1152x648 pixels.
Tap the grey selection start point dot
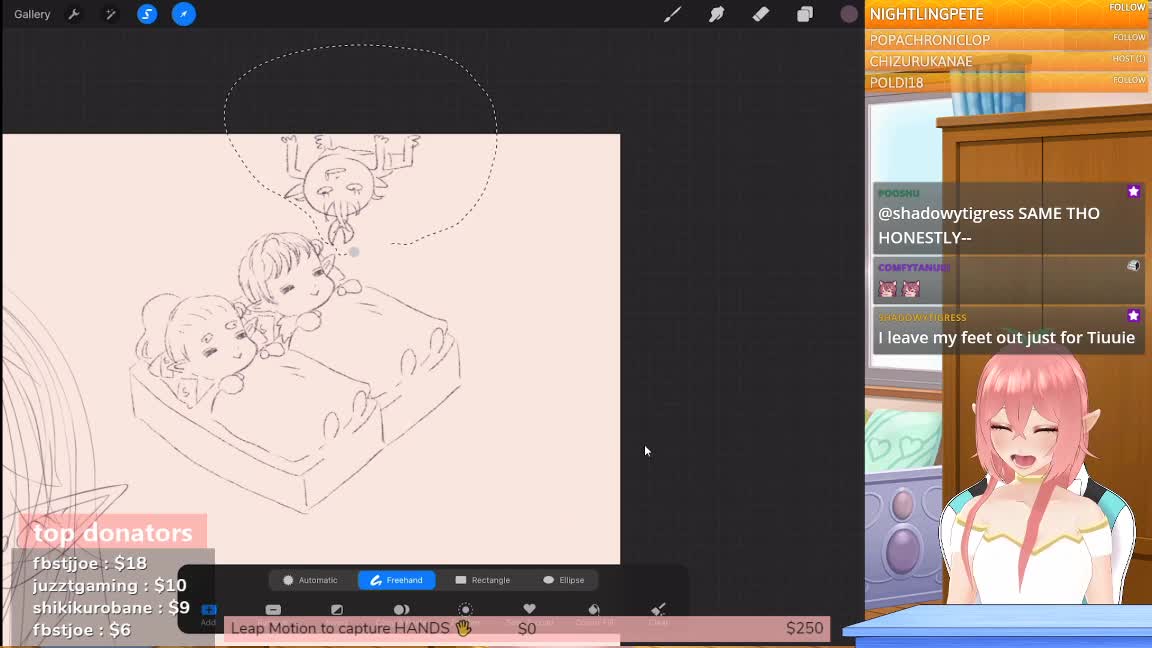click(354, 252)
